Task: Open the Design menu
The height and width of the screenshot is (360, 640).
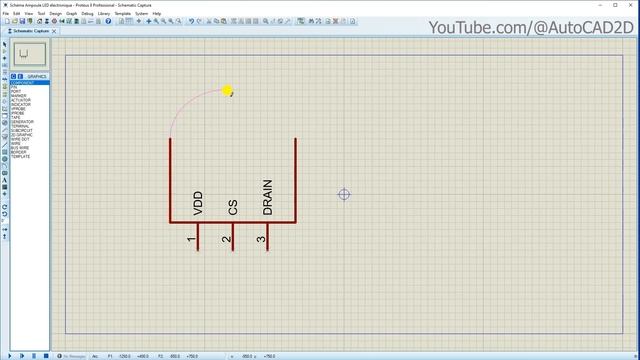Action: coord(56,13)
